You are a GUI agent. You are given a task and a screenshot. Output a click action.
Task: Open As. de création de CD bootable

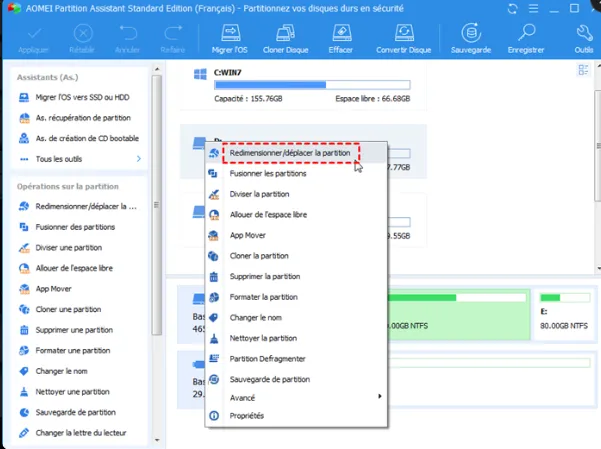pyautogui.click(x=79, y=138)
